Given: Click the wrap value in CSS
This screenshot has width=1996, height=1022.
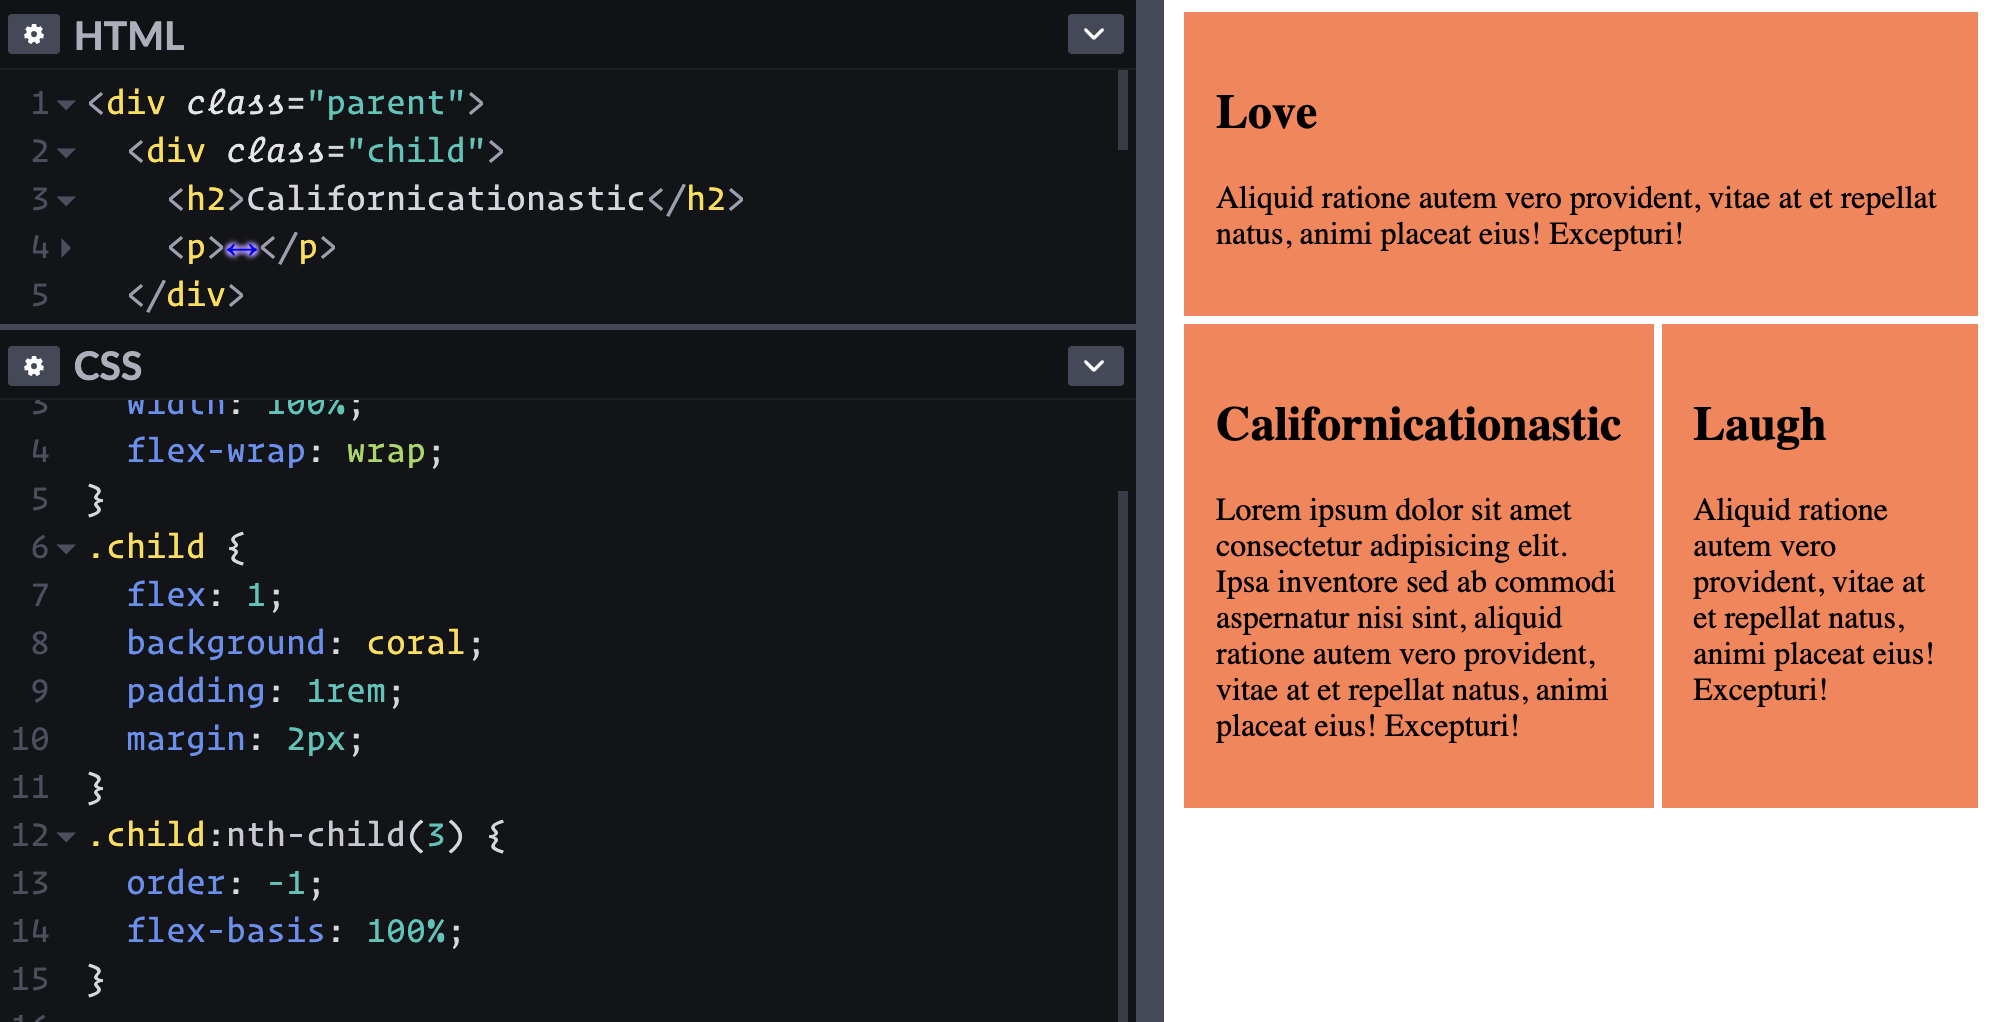Looking at the screenshot, I should (386, 451).
